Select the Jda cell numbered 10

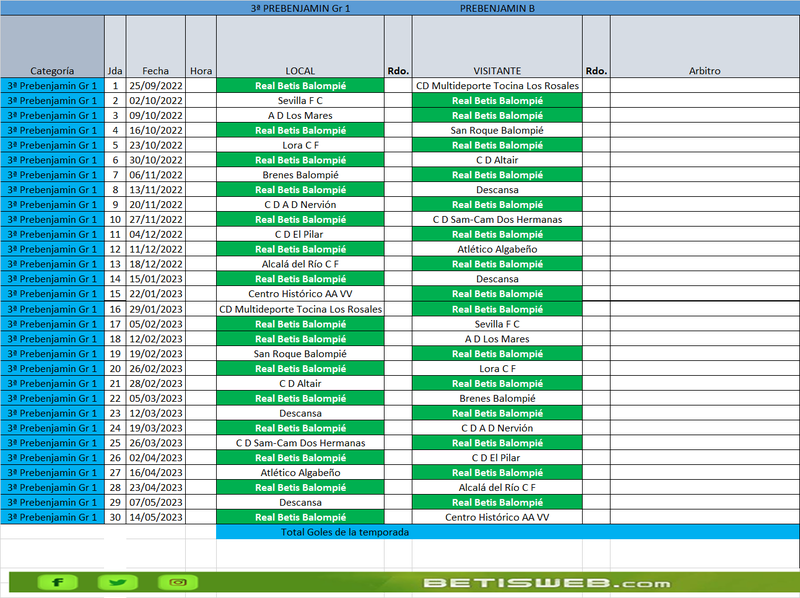pyautogui.click(x=115, y=219)
